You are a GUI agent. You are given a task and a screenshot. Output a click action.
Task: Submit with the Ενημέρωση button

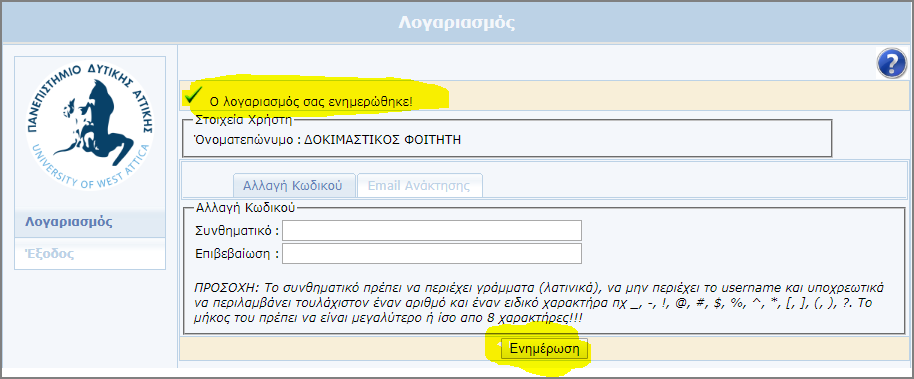pyautogui.click(x=544, y=349)
